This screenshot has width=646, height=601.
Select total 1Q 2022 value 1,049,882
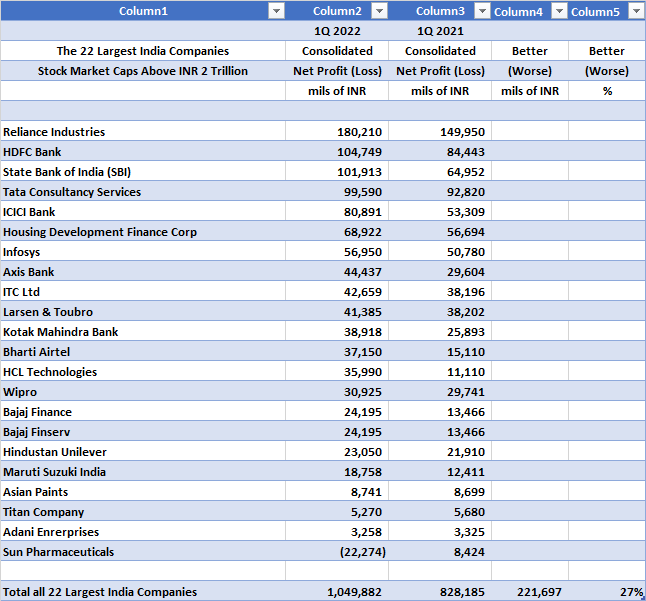337,592
